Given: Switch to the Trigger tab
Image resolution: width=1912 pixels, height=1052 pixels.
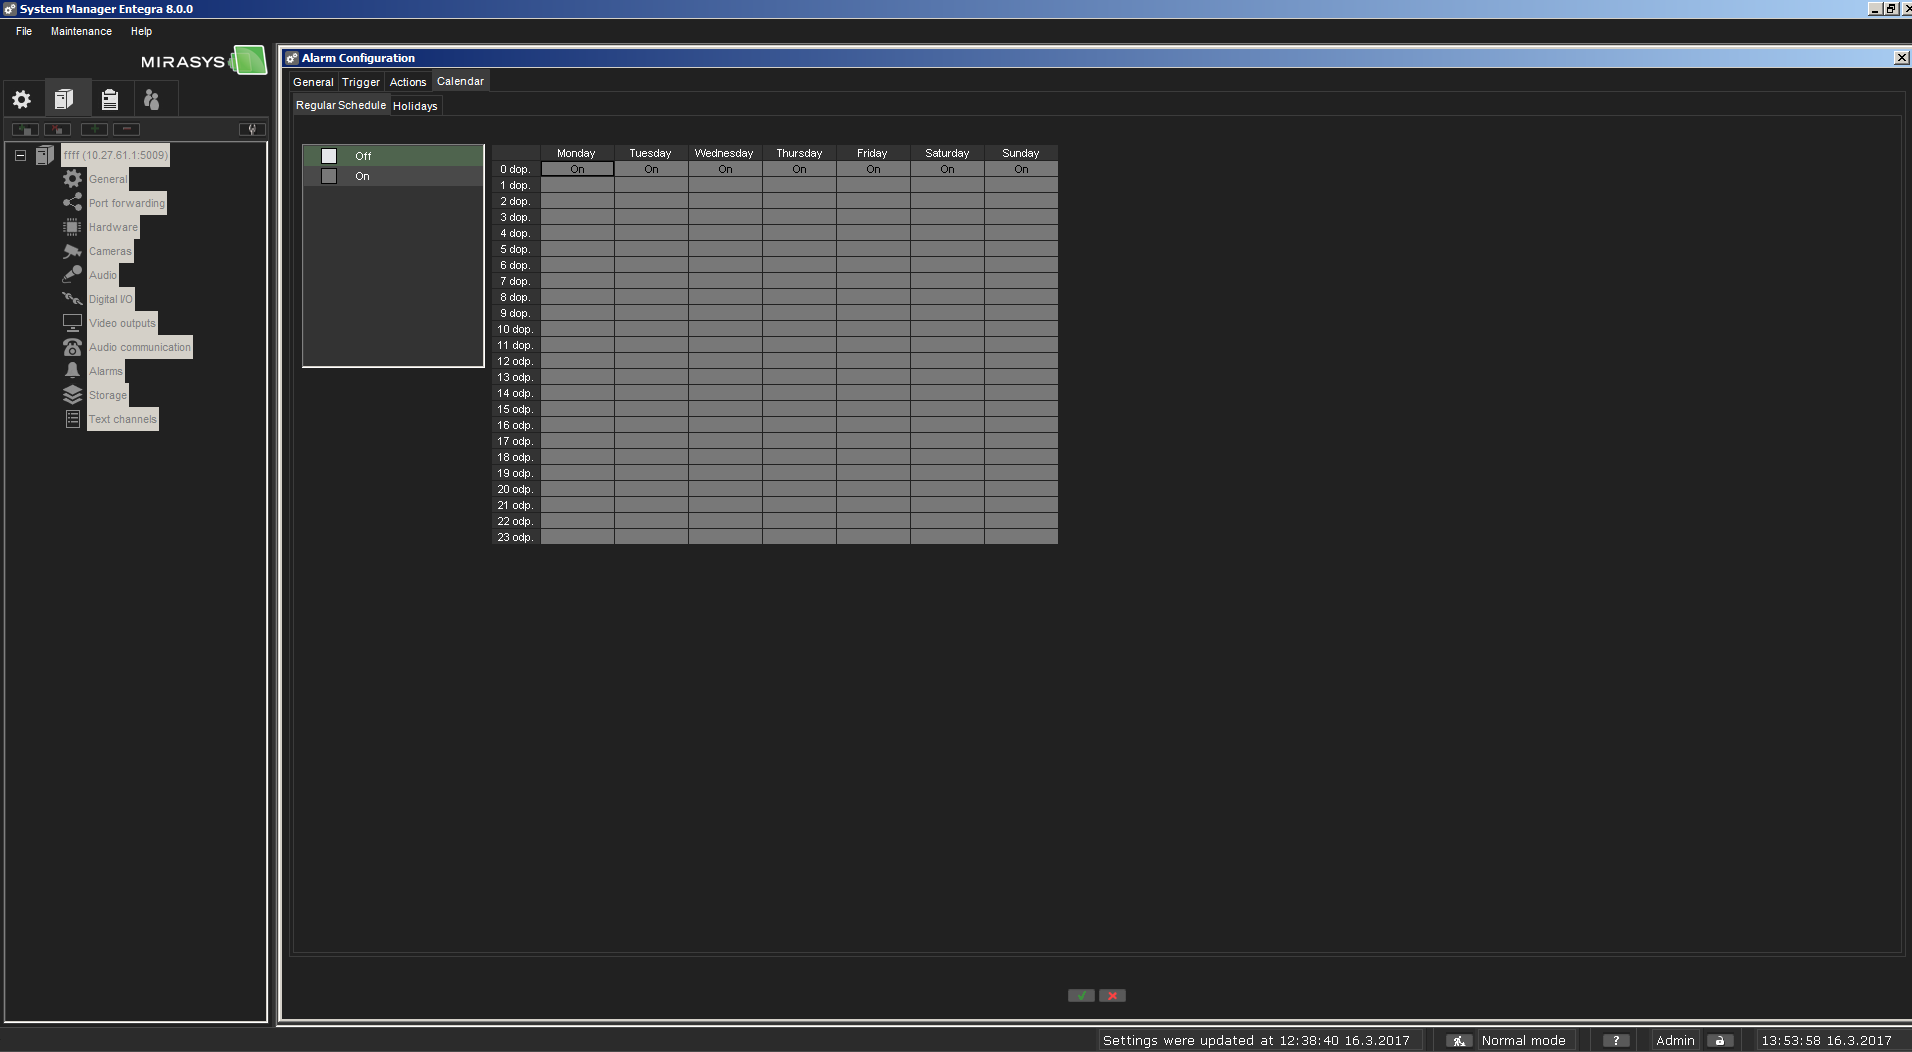Looking at the screenshot, I should (361, 82).
